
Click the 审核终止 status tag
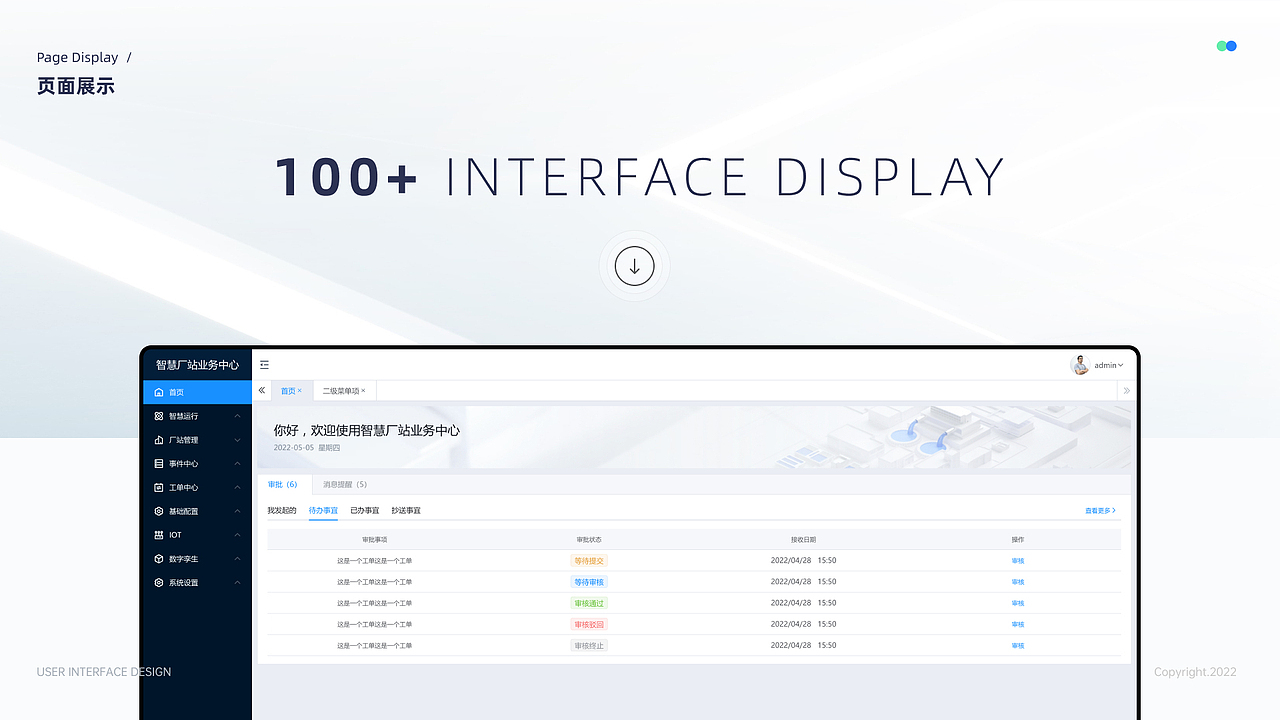(x=589, y=646)
